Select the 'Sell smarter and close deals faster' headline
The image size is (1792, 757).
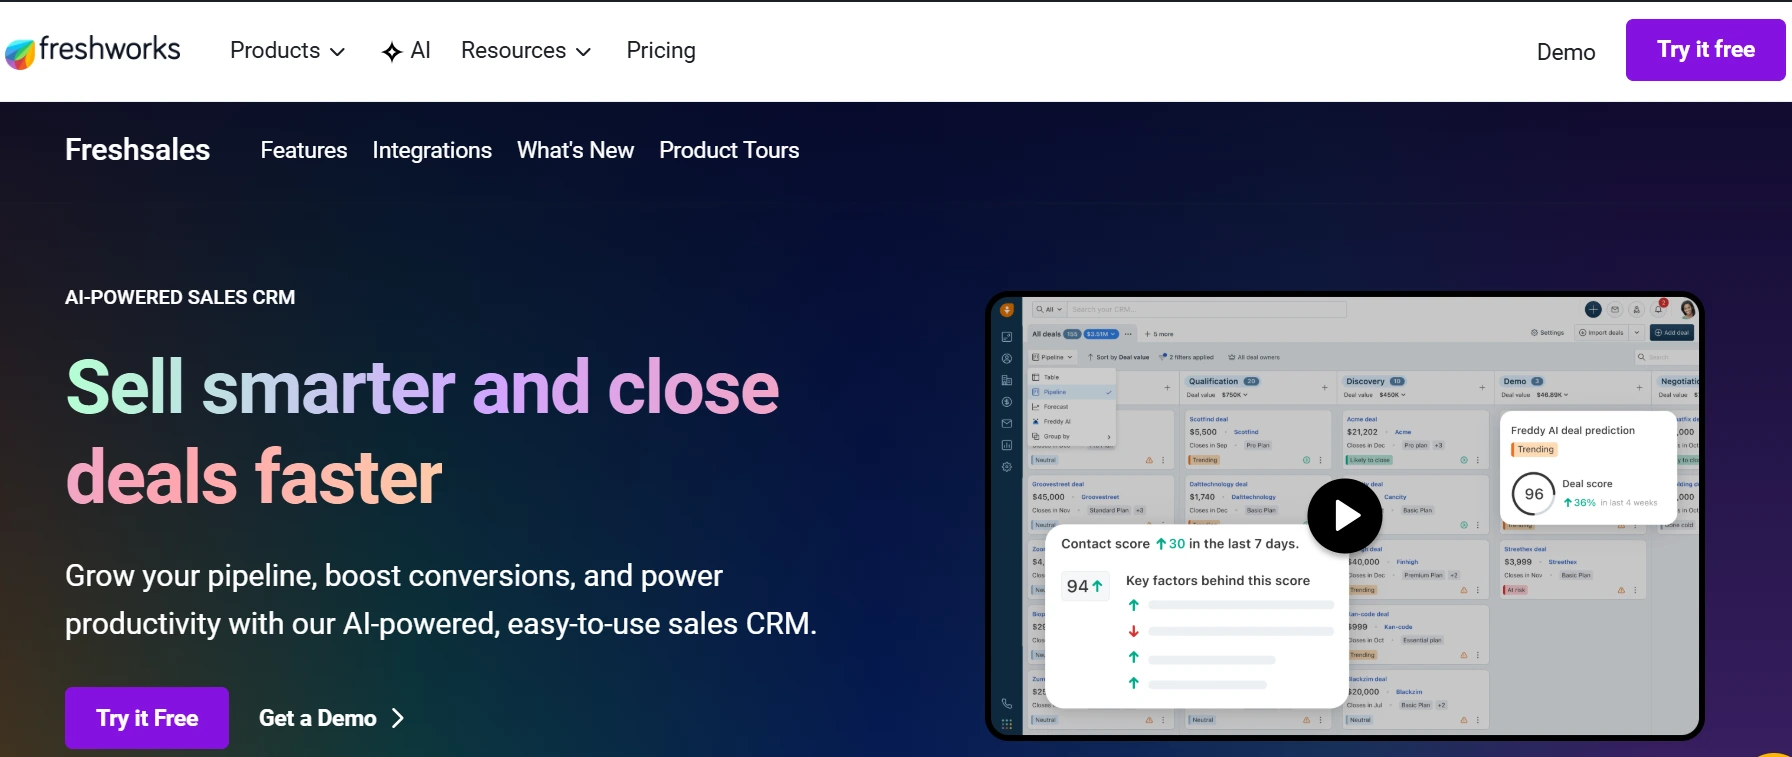click(422, 432)
